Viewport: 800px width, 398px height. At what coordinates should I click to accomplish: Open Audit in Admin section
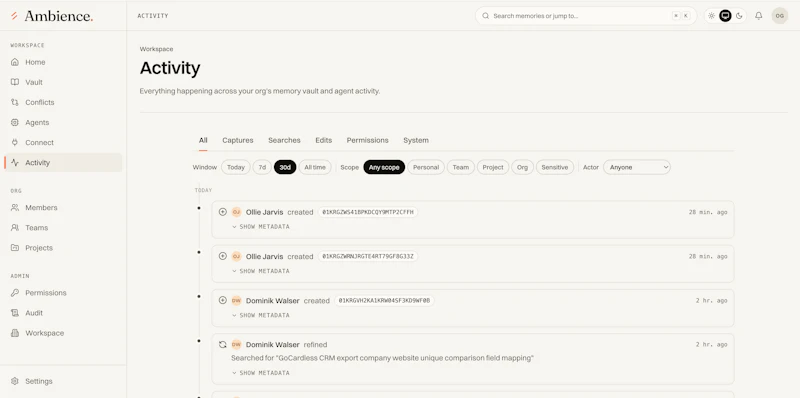pyautogui.click(x=63, y=313)
